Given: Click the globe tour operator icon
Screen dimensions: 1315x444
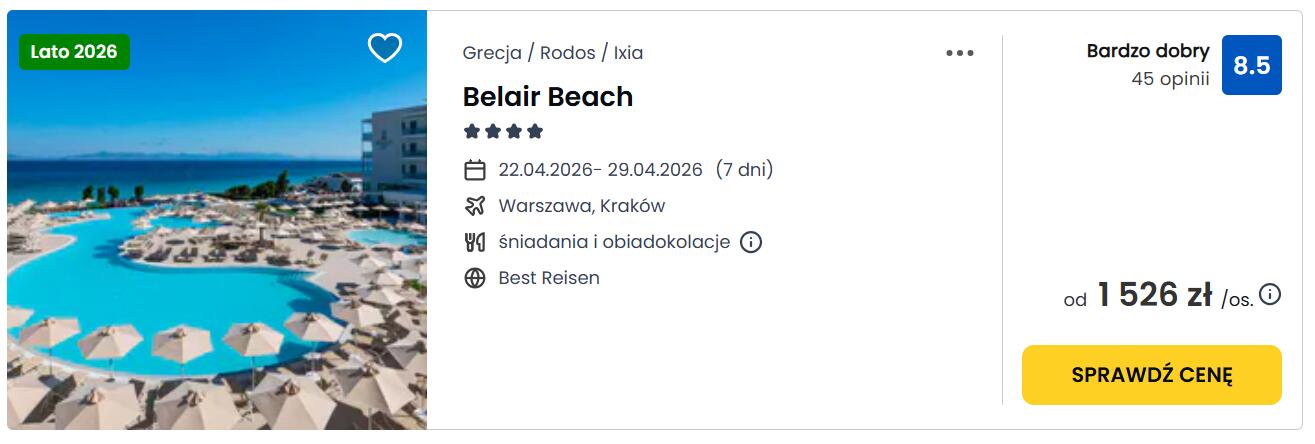Looking at the screenshot, I should pos(475,278).
